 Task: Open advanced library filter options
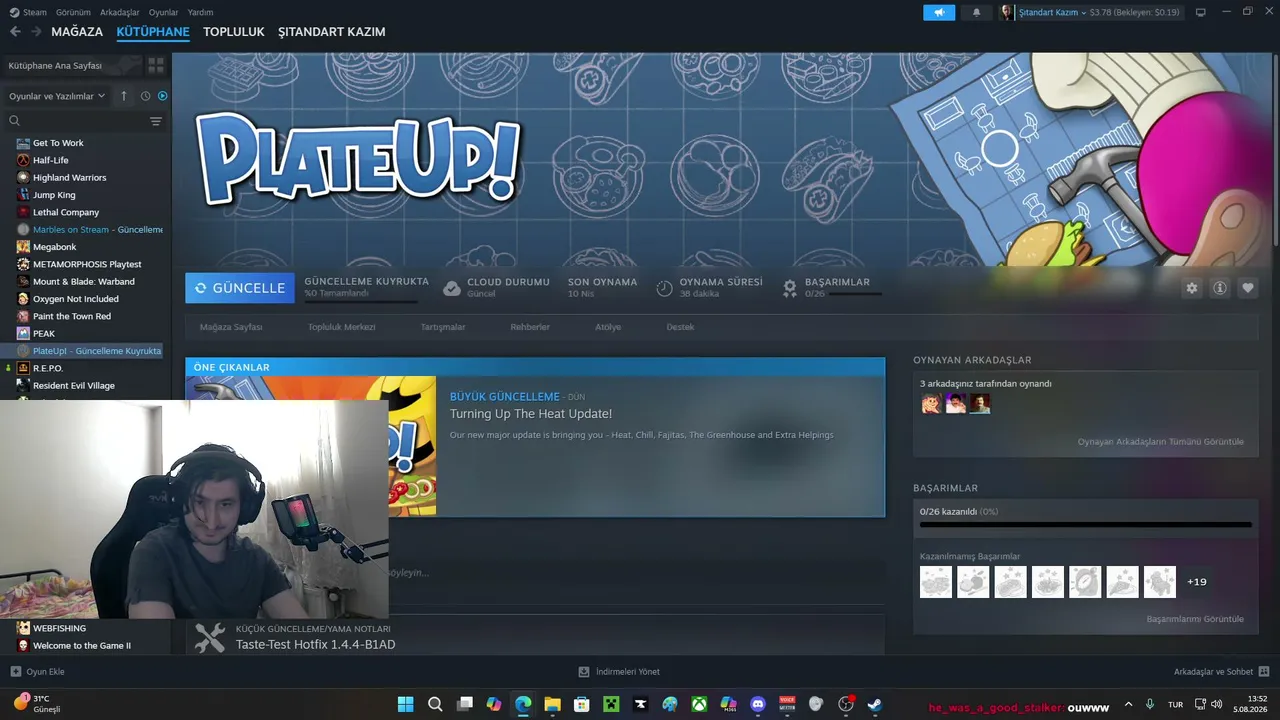click(x=156, y=121)
